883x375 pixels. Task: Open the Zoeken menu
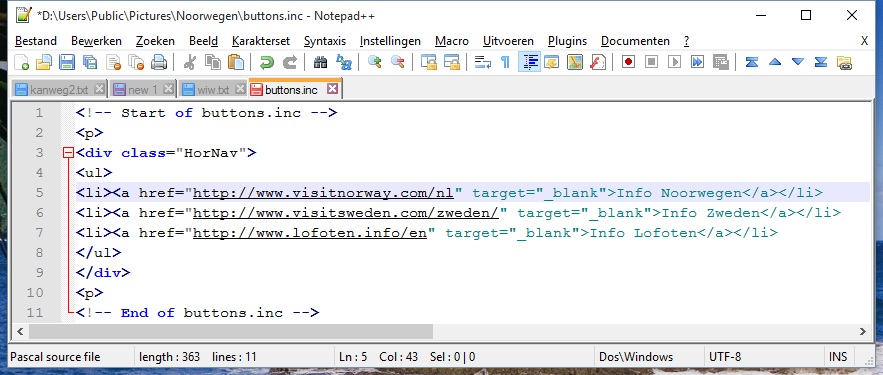[155, 41]
